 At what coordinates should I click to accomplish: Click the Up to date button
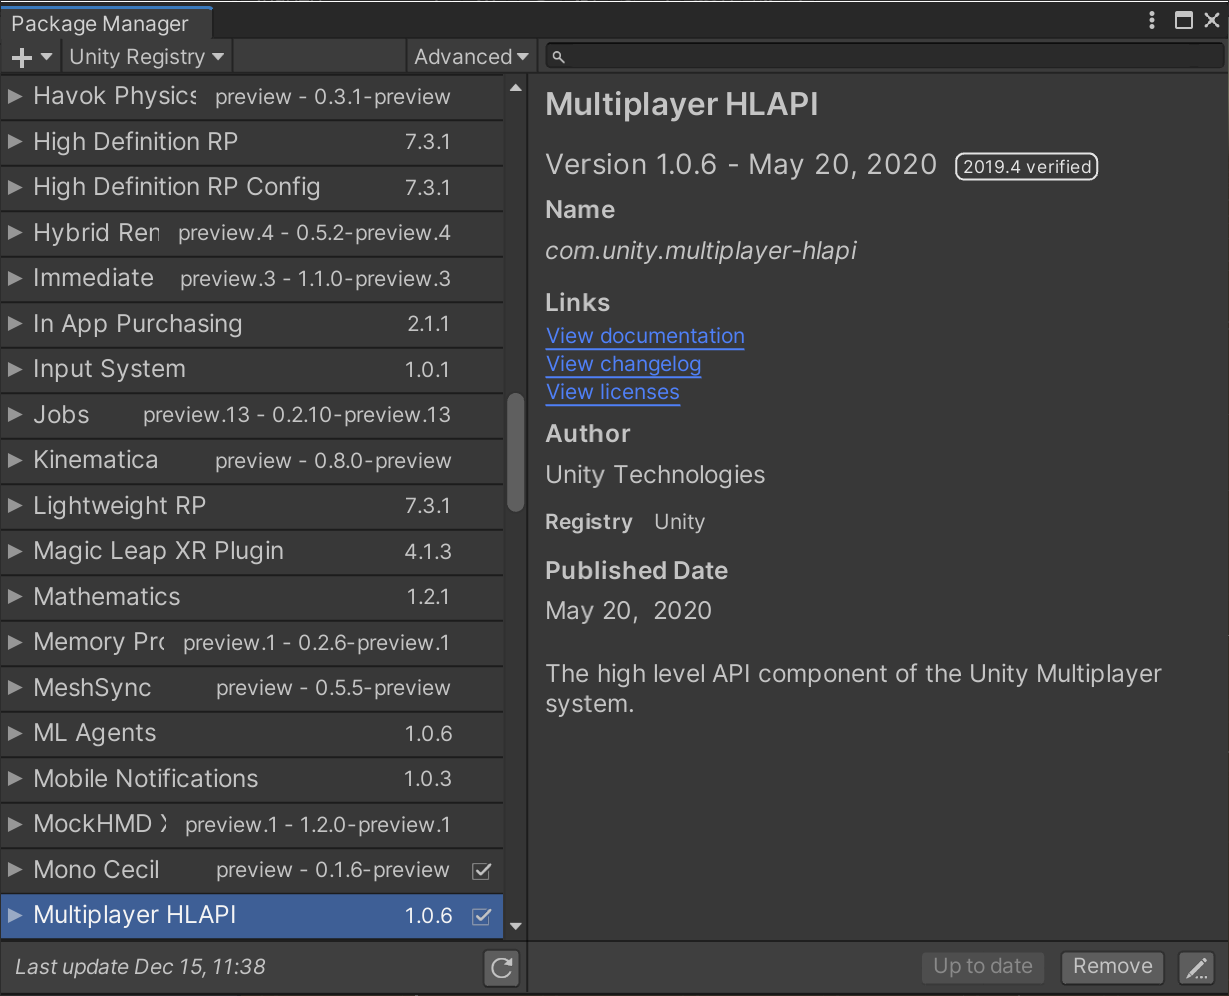coord(983,966)
